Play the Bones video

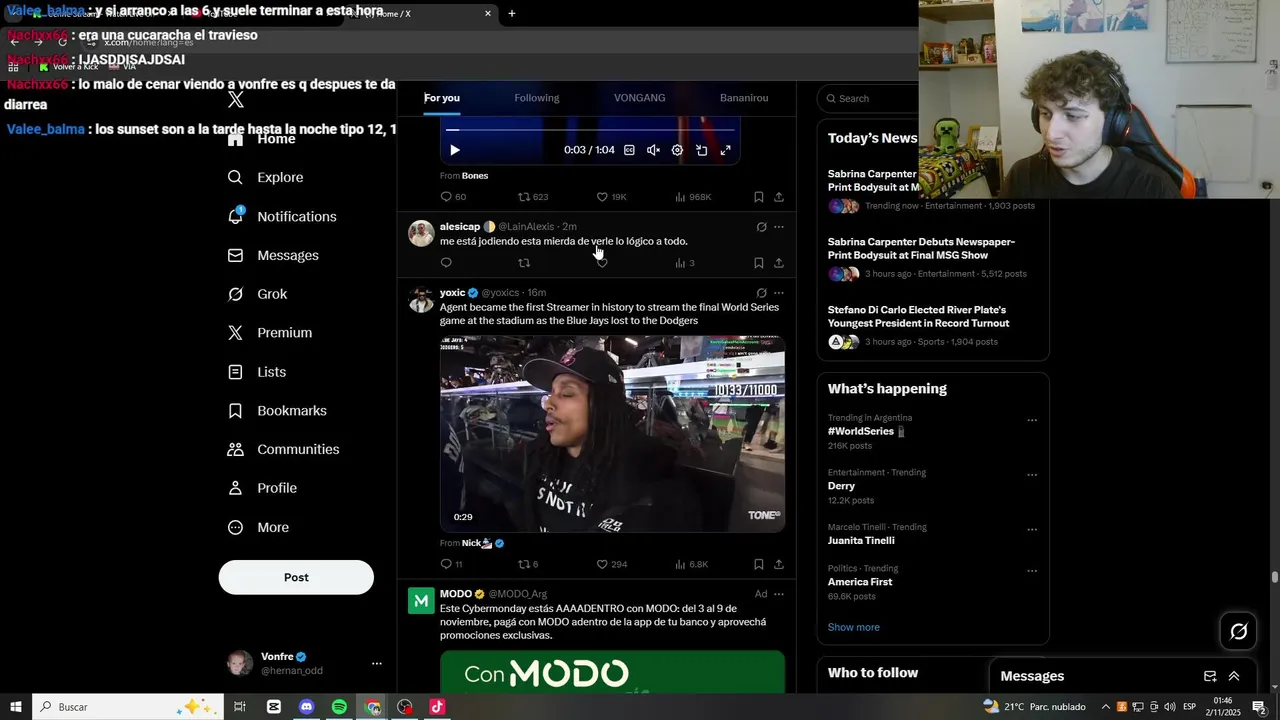coord(454,150)
